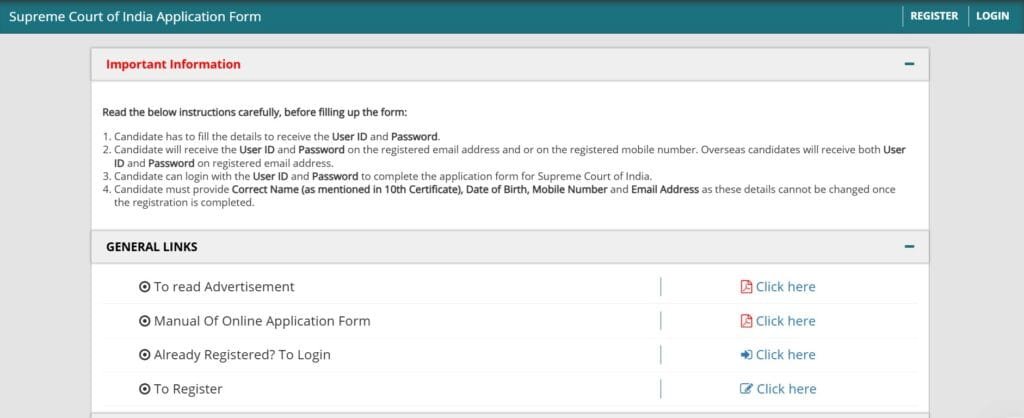Click the PDF icon for the Online Application Manual
Screen dimensions: 1024x418
pos(746,321)
